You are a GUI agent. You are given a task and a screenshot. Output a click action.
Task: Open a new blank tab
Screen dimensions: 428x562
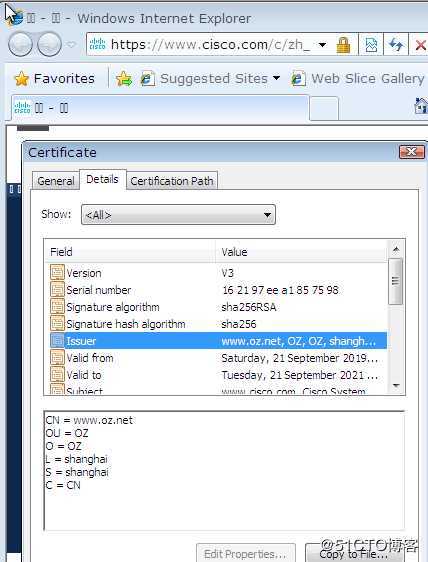(x=324, y=108)
